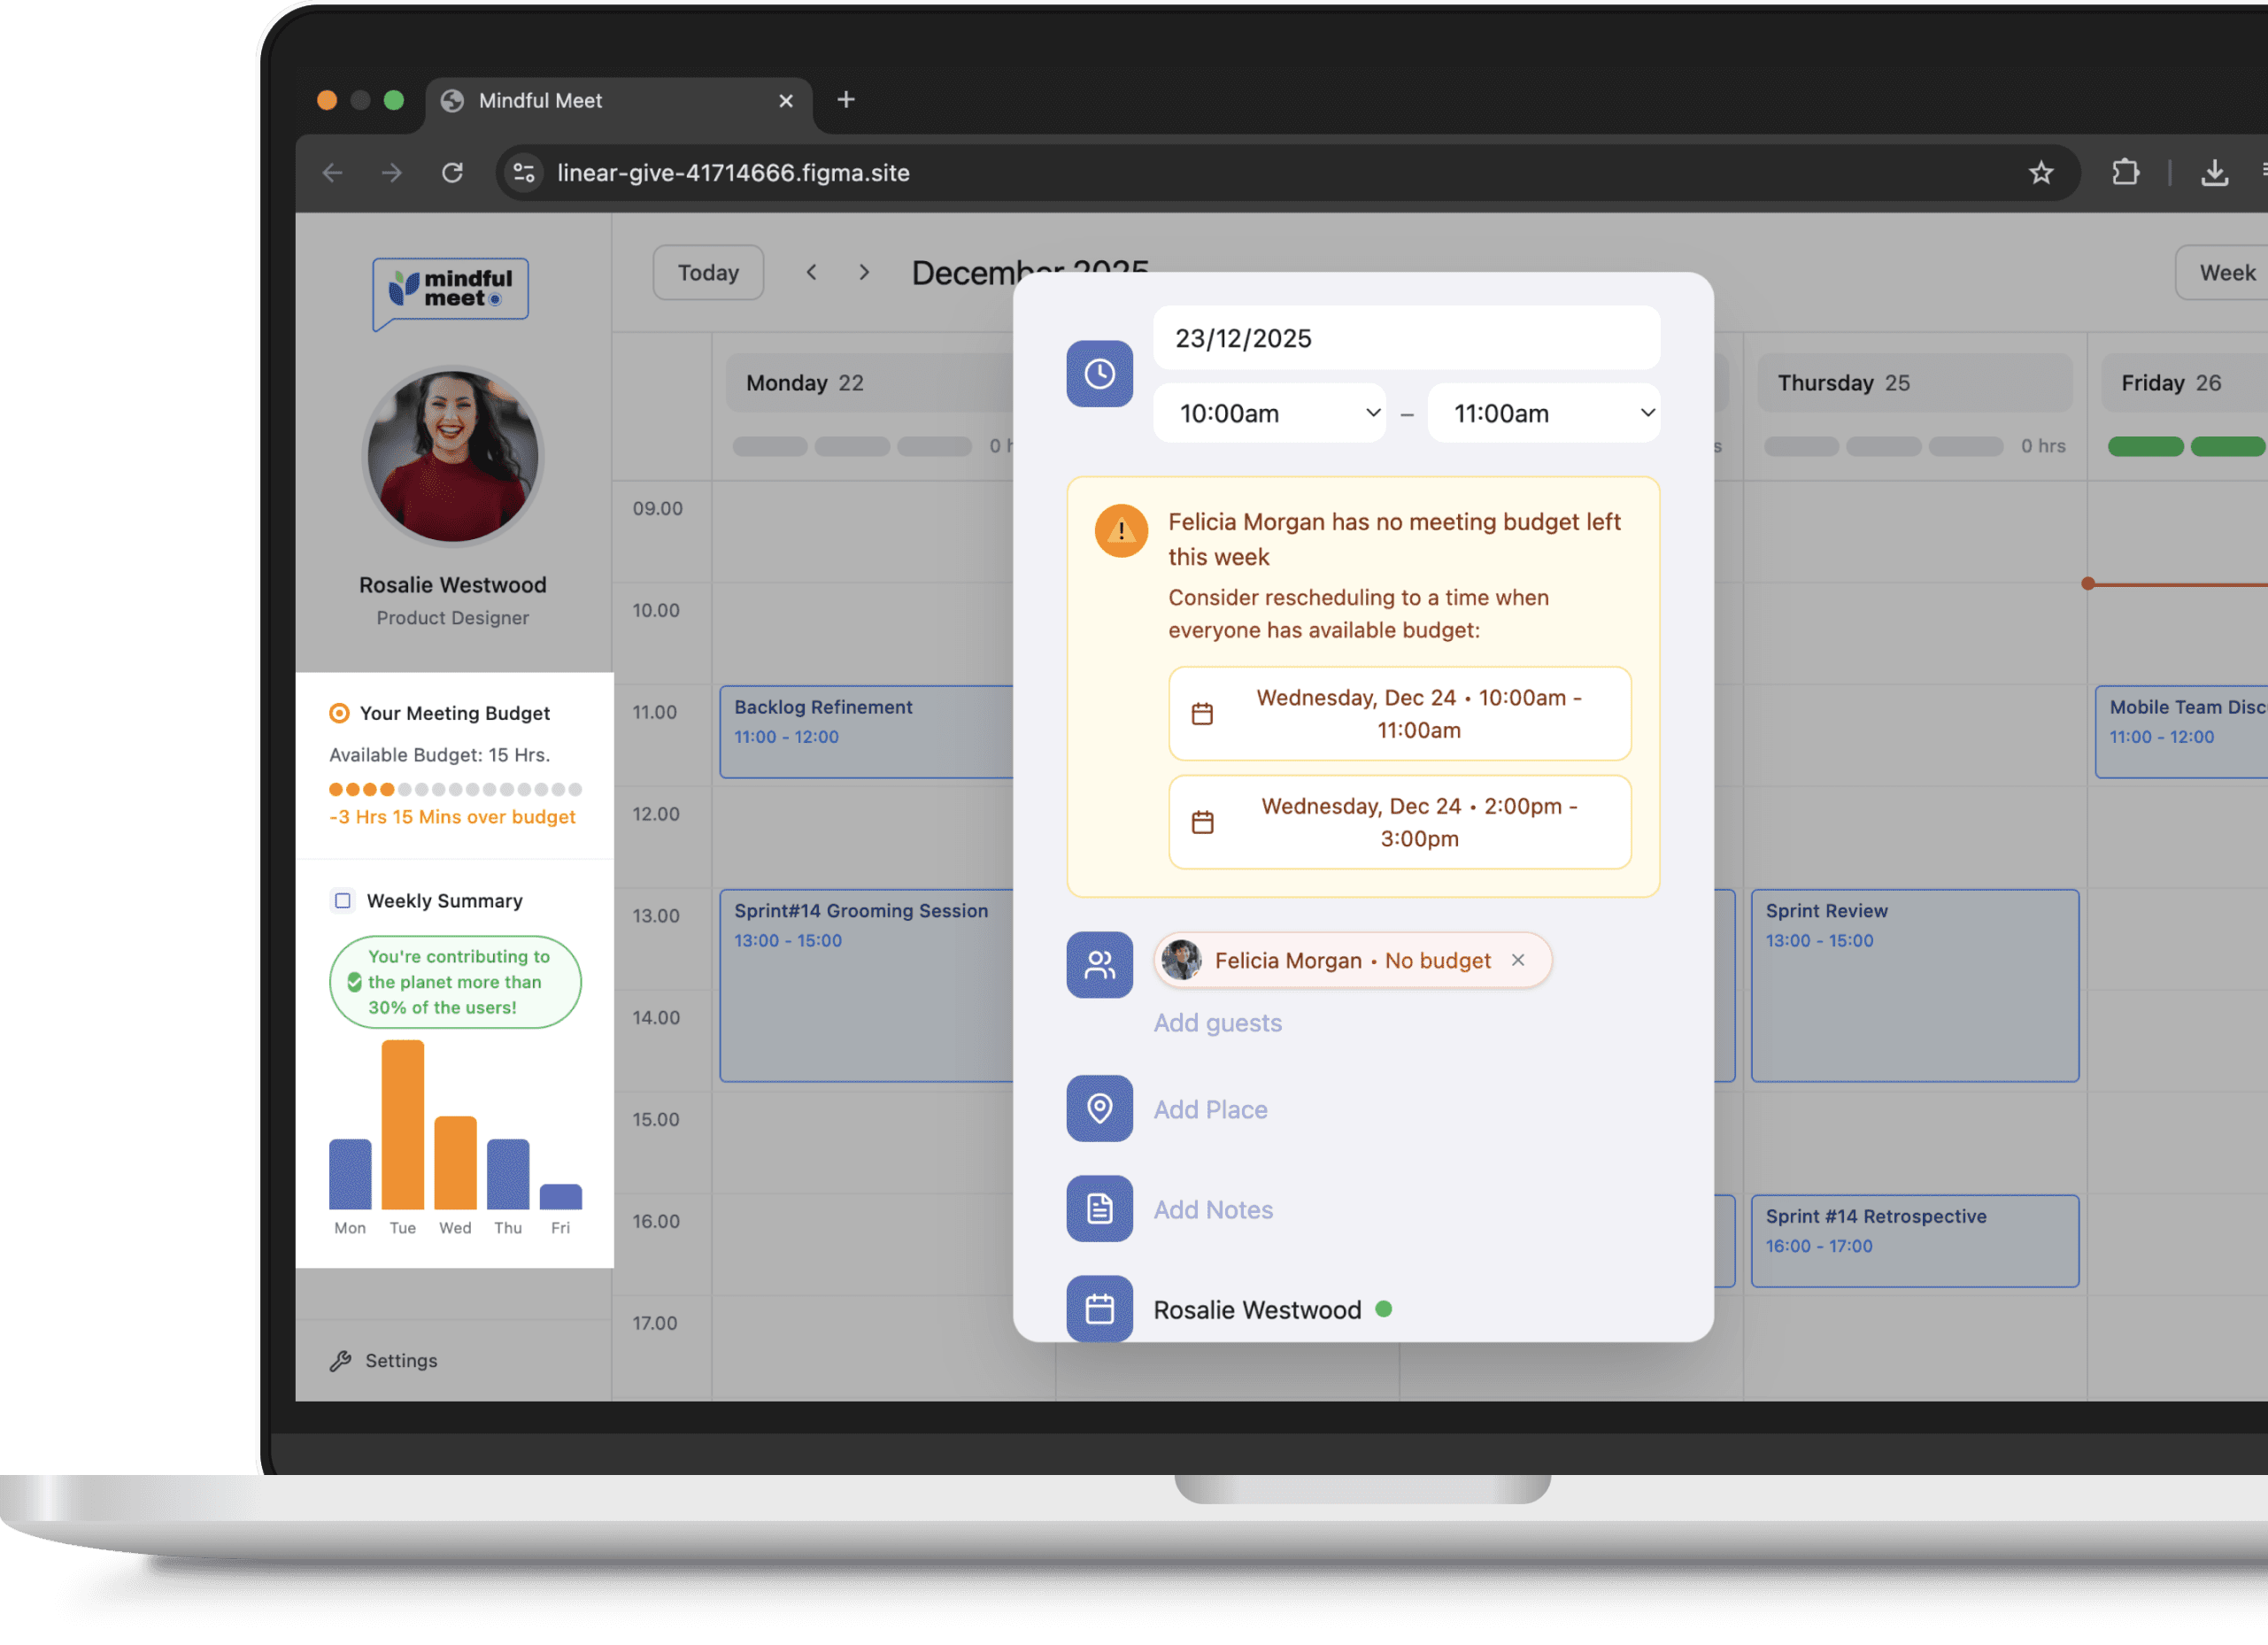
Task: Pick Wednesday Dec 24 2:00pm suggested slot
Action: (1399, 822)
